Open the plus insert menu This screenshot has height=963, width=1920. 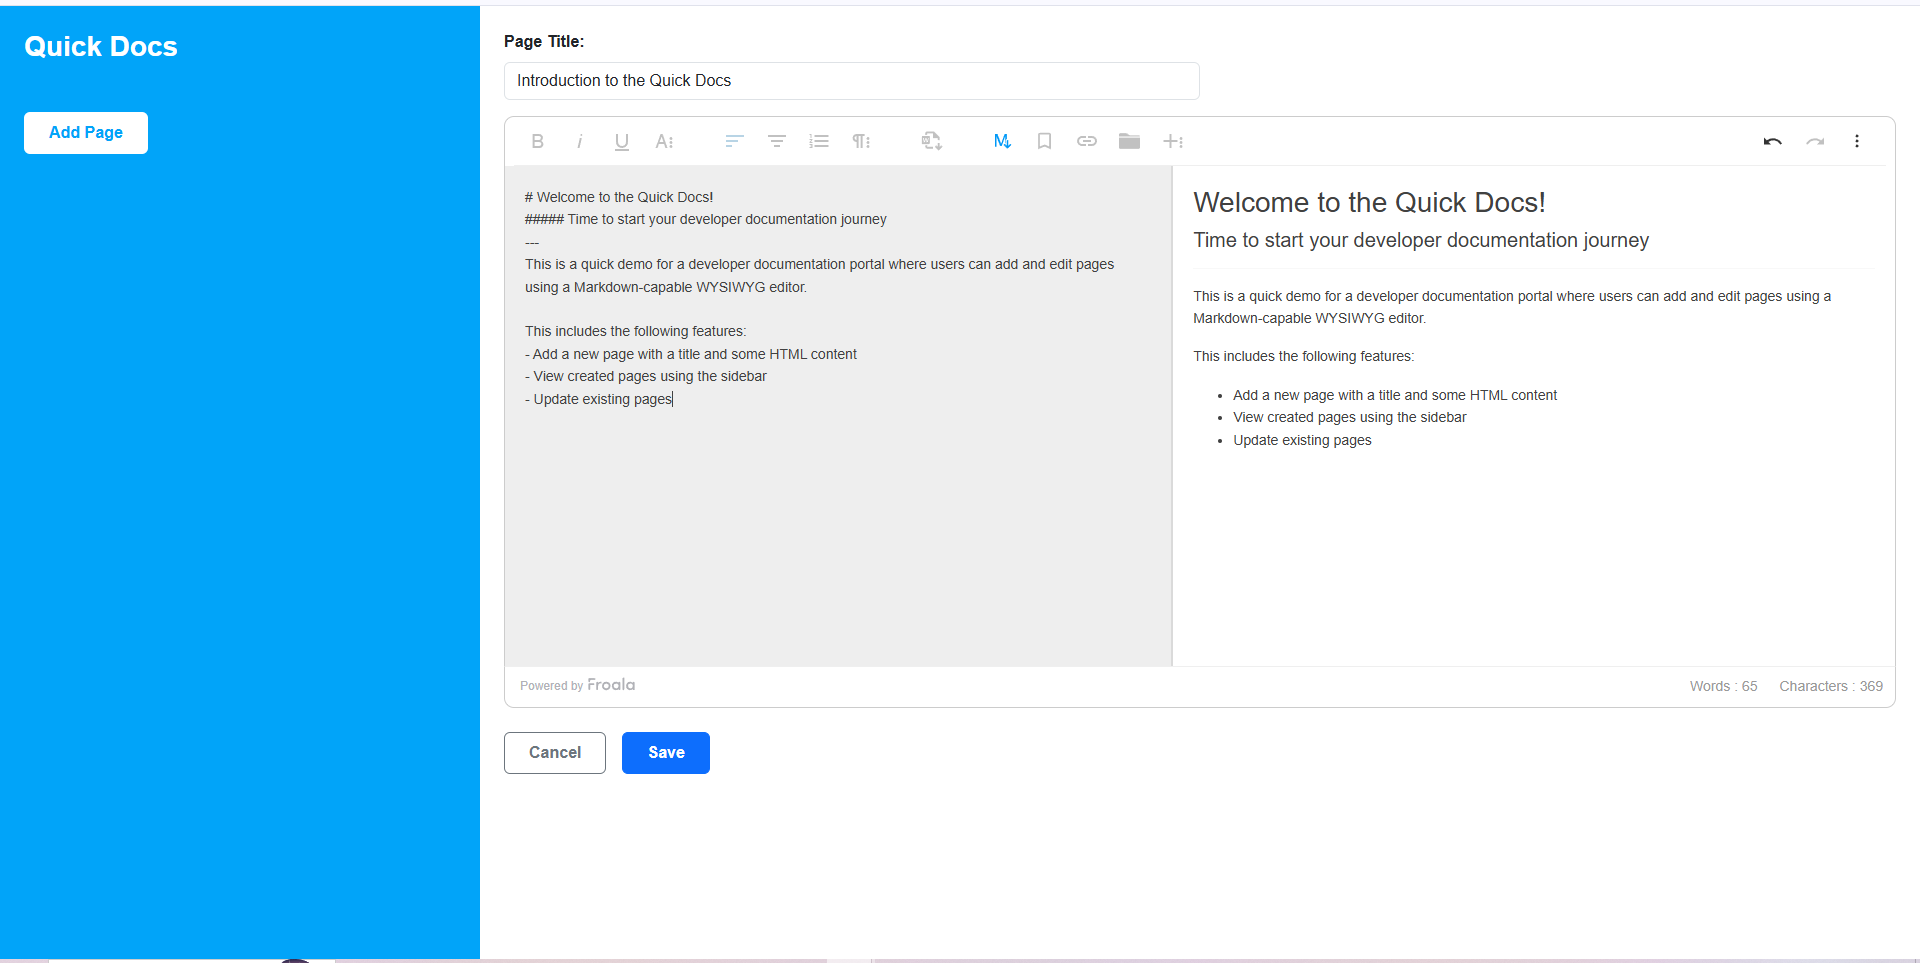1173,141
